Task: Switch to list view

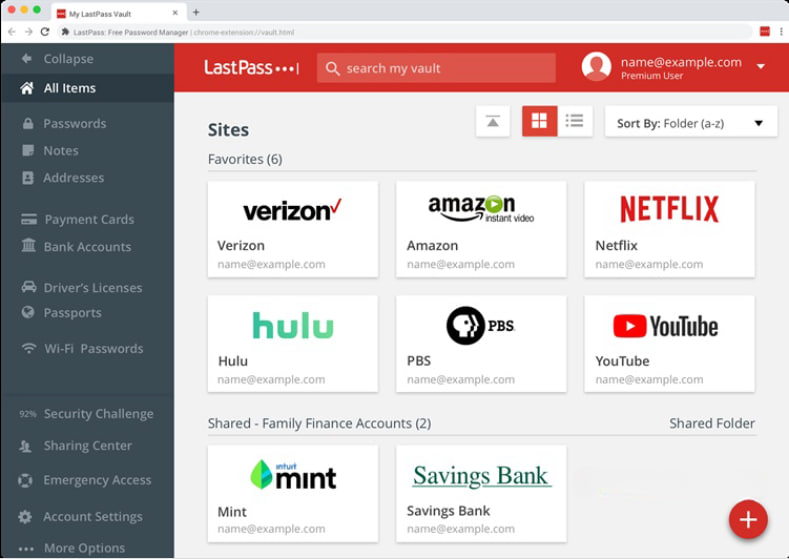Action: [x=575, y=121]
